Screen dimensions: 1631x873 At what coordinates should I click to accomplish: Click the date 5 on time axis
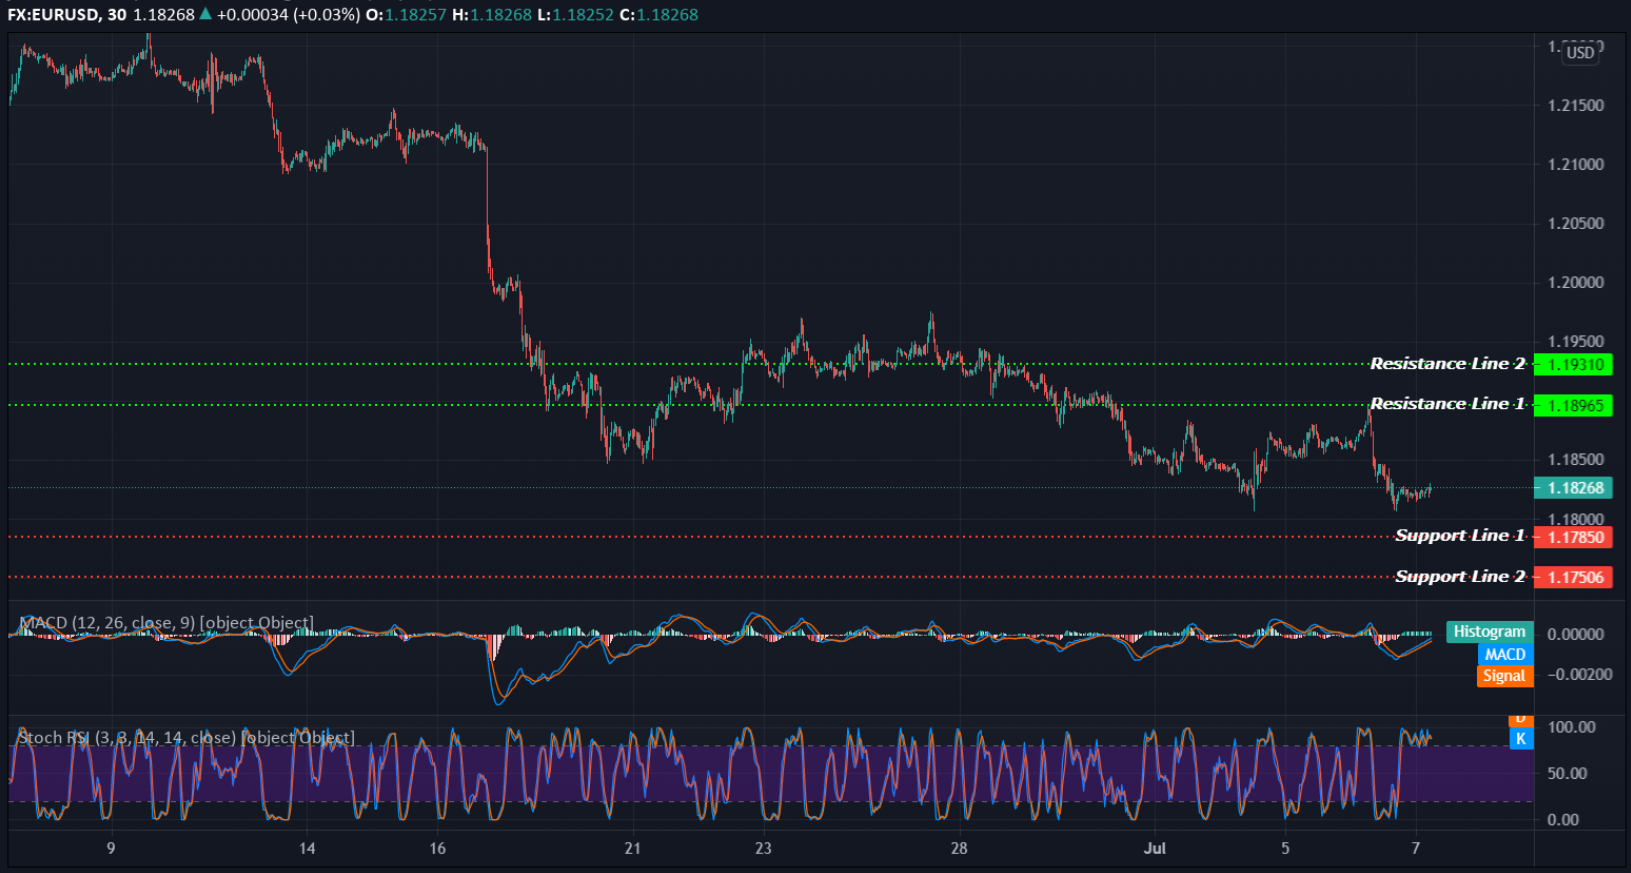tap(1286, 848)
